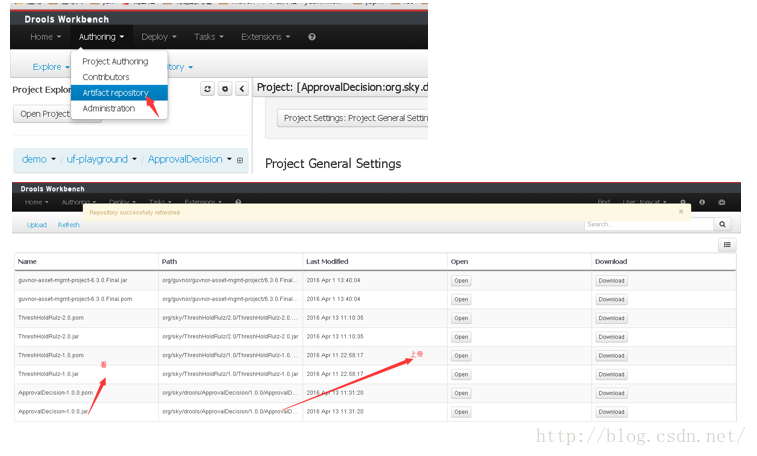Open the guvnor-asset-mgmt-project-6.3.0.Final.jar artifact
757x456 pixels.
[461, 281]
